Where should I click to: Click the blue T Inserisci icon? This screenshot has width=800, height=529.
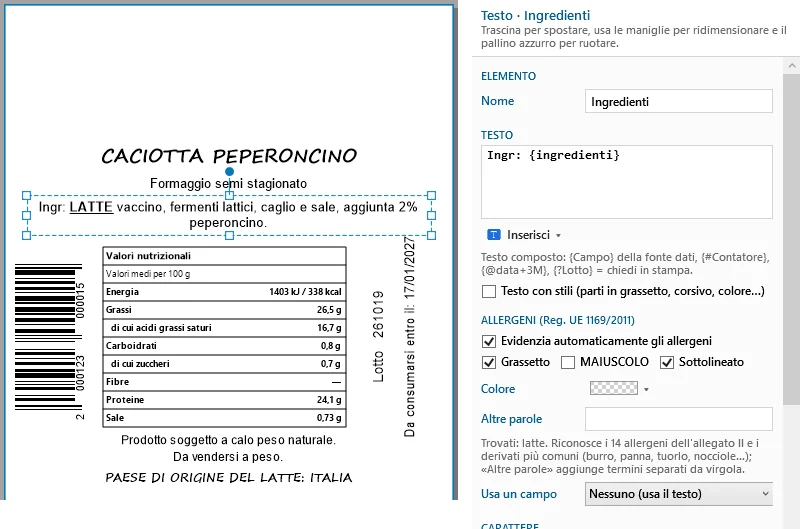(493, 235)
